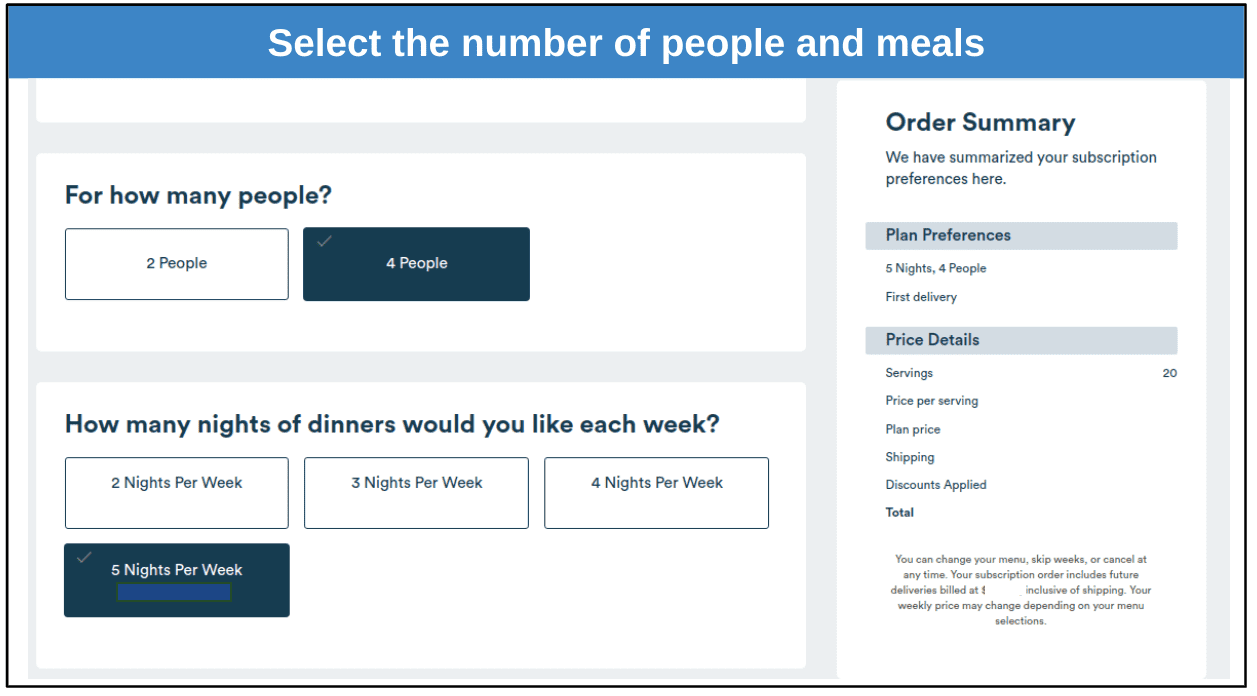Click the blue bar inside the 5 Nights button

click(x=174, y=592)
